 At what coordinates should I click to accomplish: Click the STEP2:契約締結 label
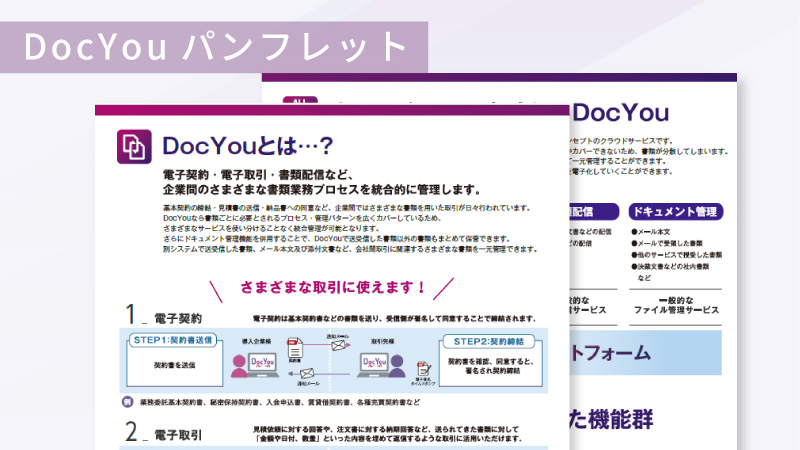click(489, 341)
